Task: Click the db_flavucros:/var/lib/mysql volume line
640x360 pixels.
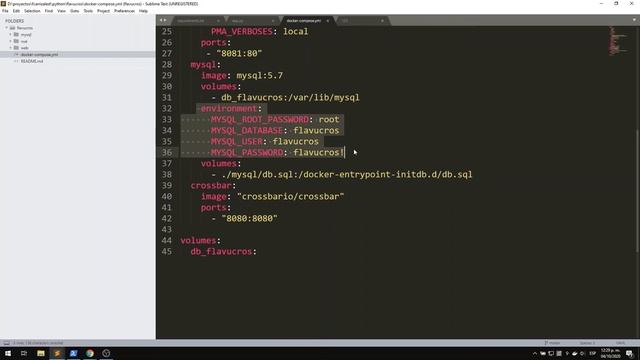Action: pos(290,98)
